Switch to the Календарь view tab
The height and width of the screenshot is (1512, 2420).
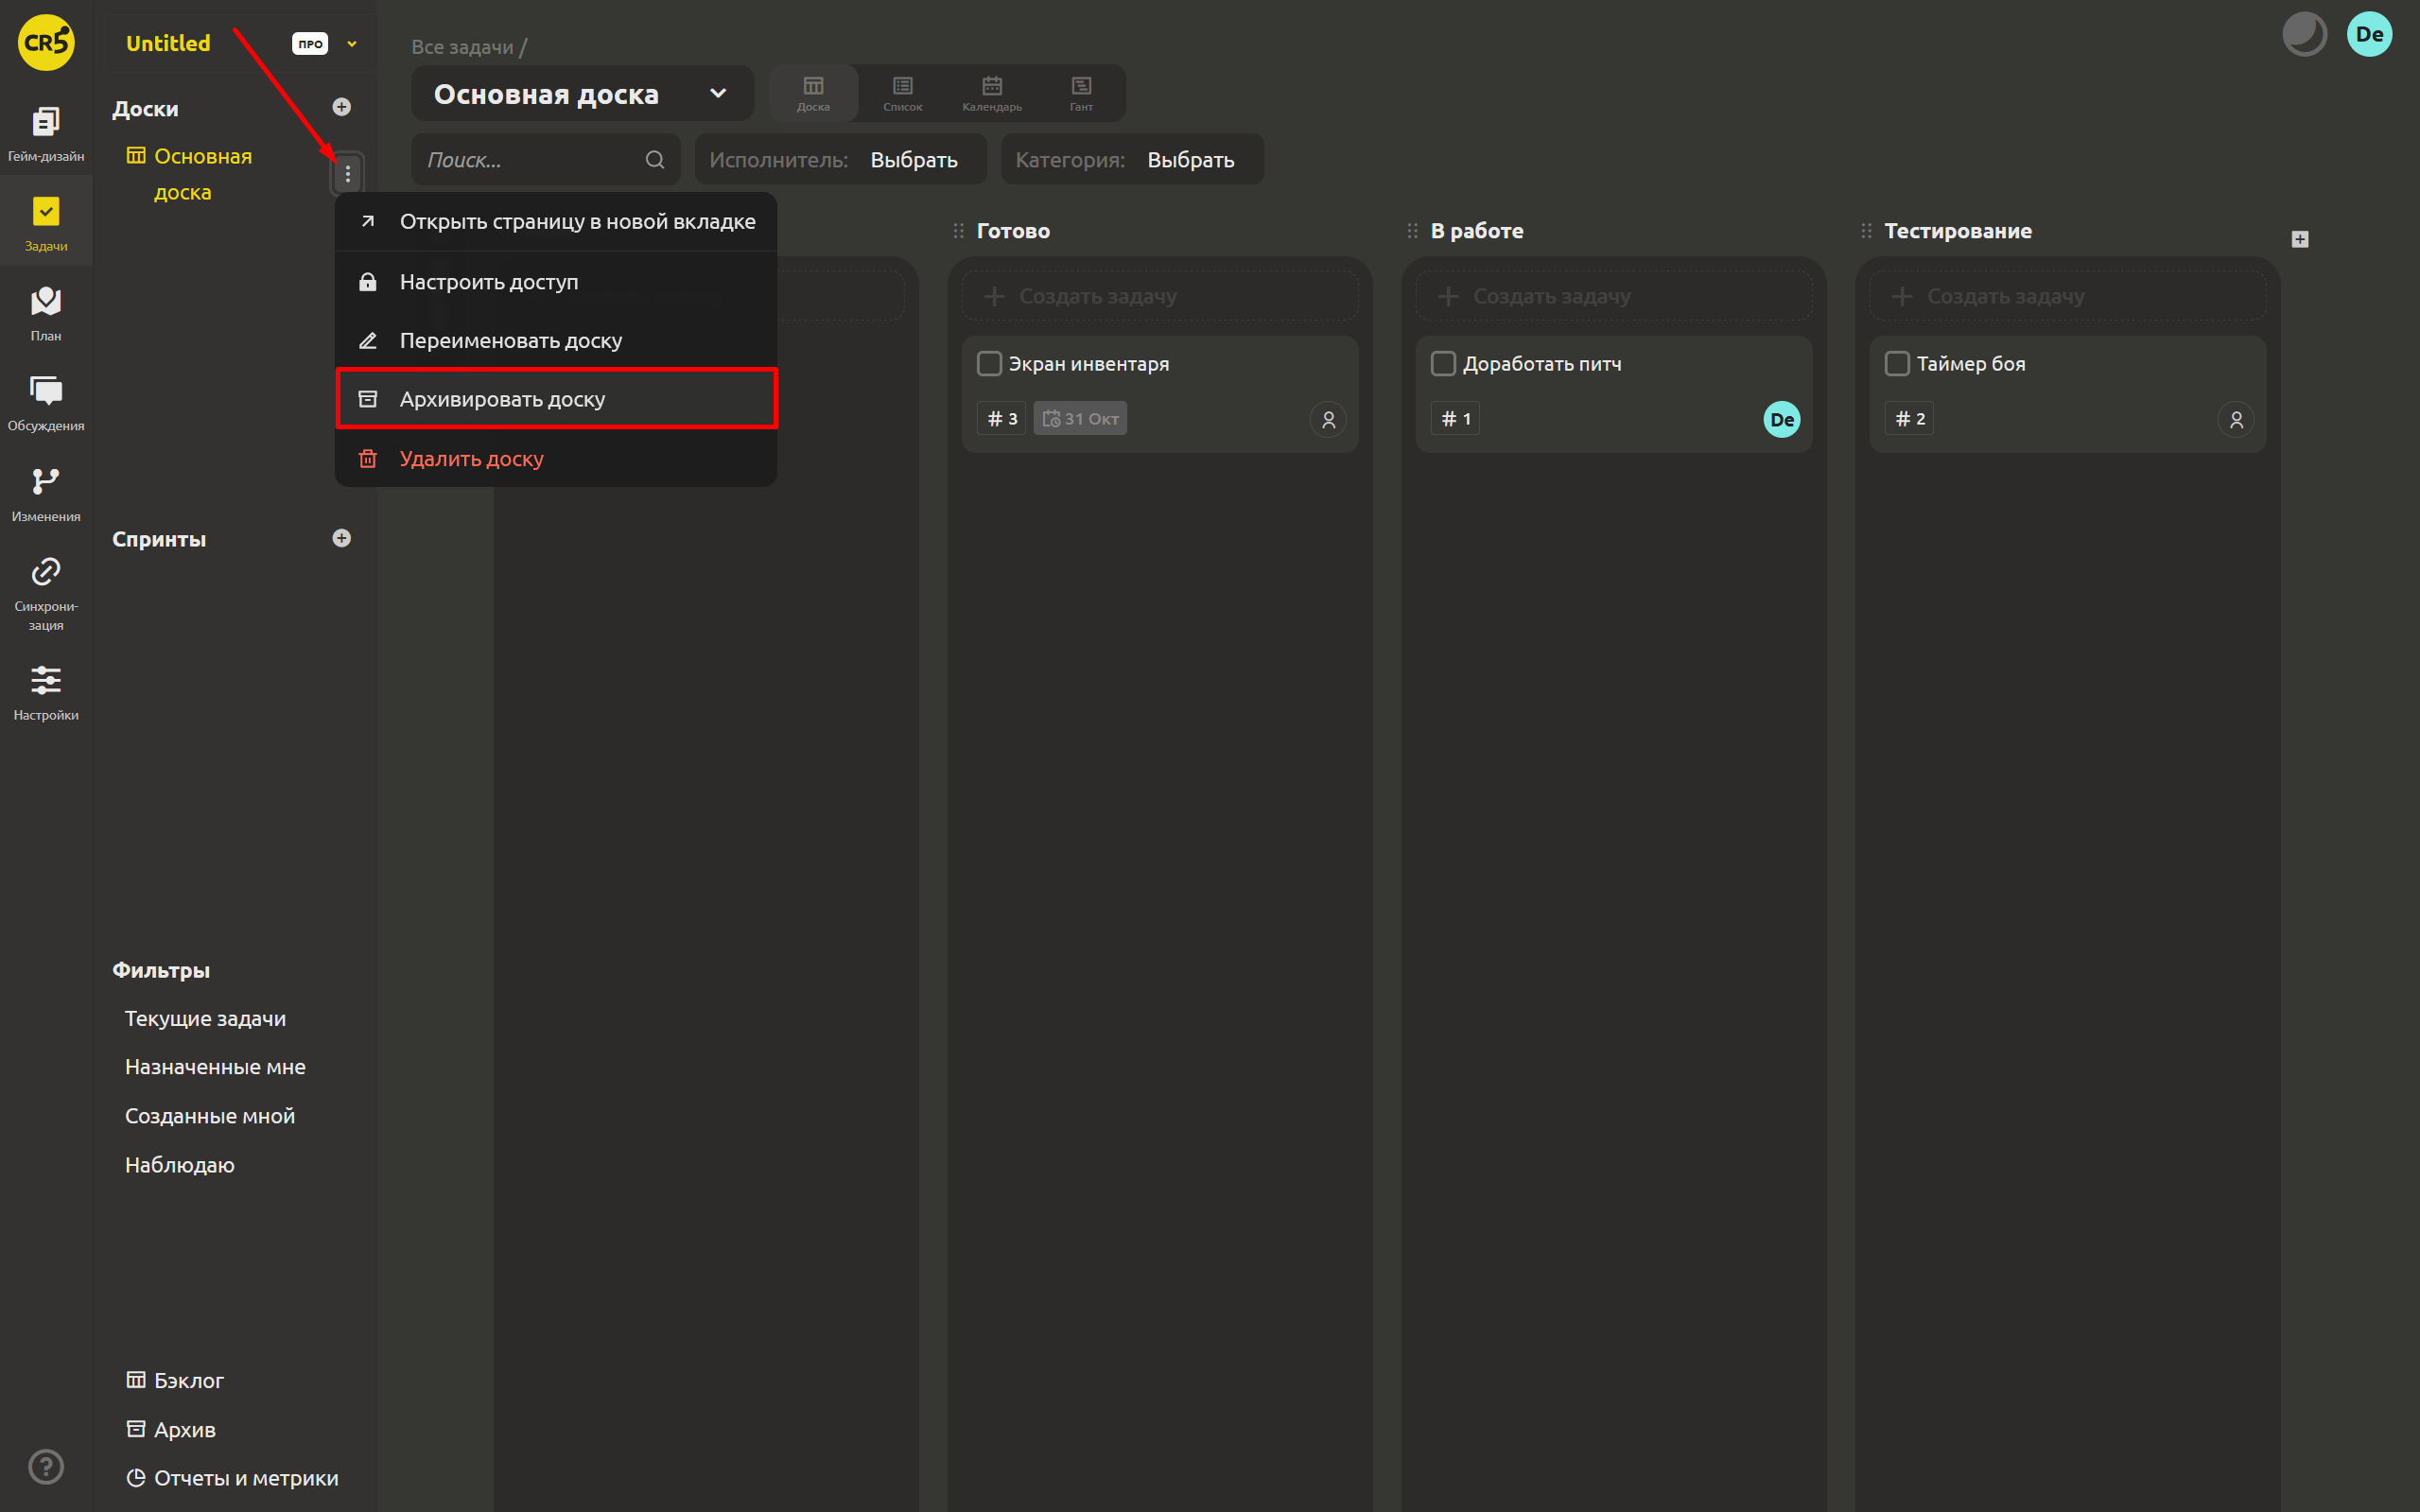click(992, 94)
